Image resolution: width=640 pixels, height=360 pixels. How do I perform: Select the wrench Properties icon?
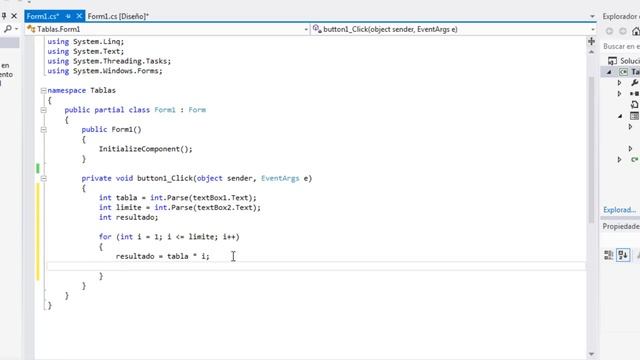click(x=635, y=83)
